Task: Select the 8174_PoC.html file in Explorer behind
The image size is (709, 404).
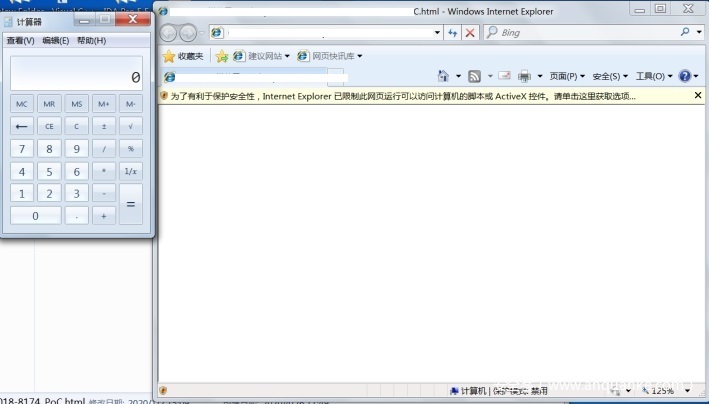Action: [x=42, y=401]
